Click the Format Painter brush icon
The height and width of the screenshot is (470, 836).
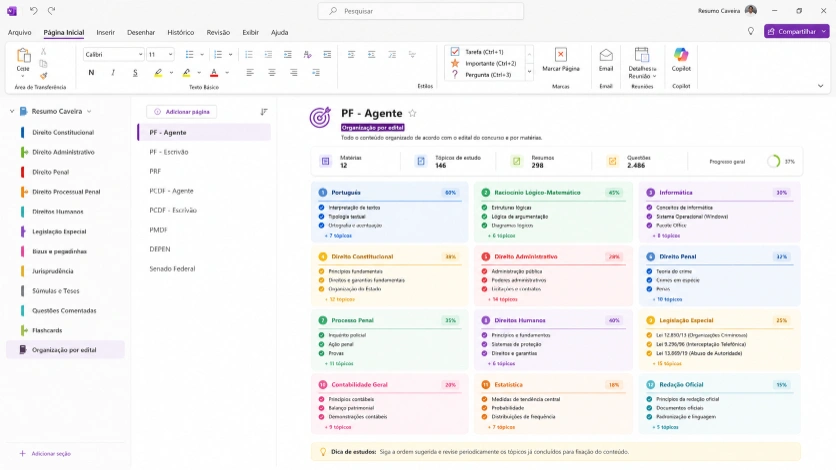[44, 76]
